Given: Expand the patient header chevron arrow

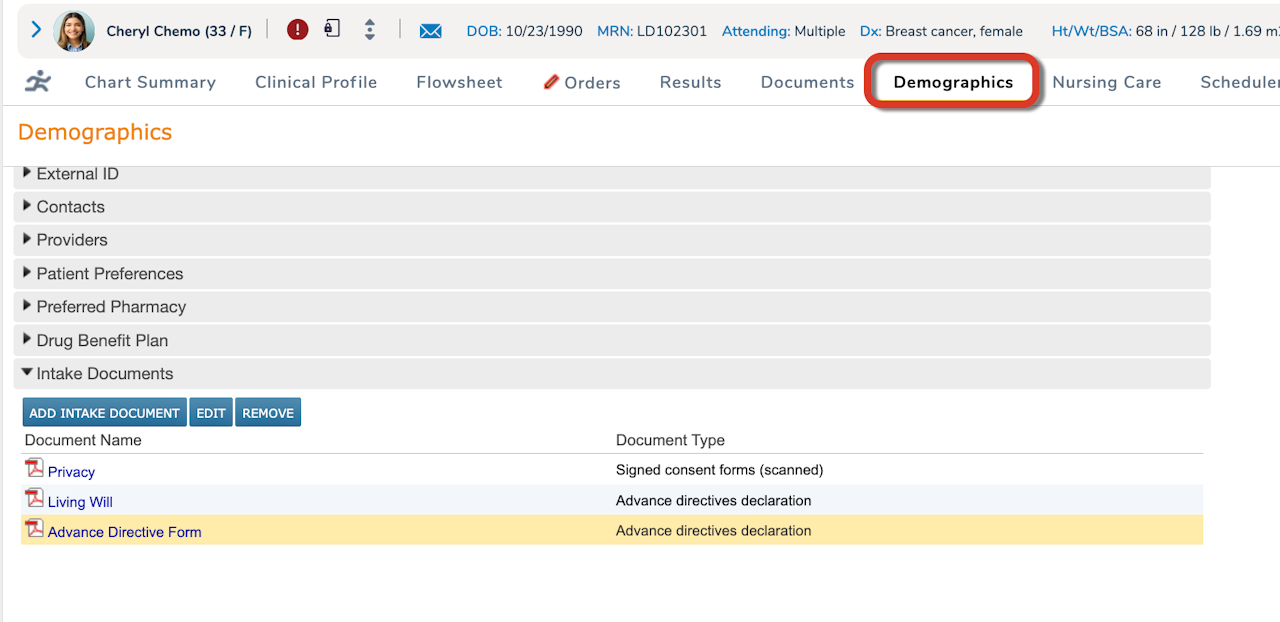Looking at the screenshot, I should pyautogui.click(x=36, y=30).
